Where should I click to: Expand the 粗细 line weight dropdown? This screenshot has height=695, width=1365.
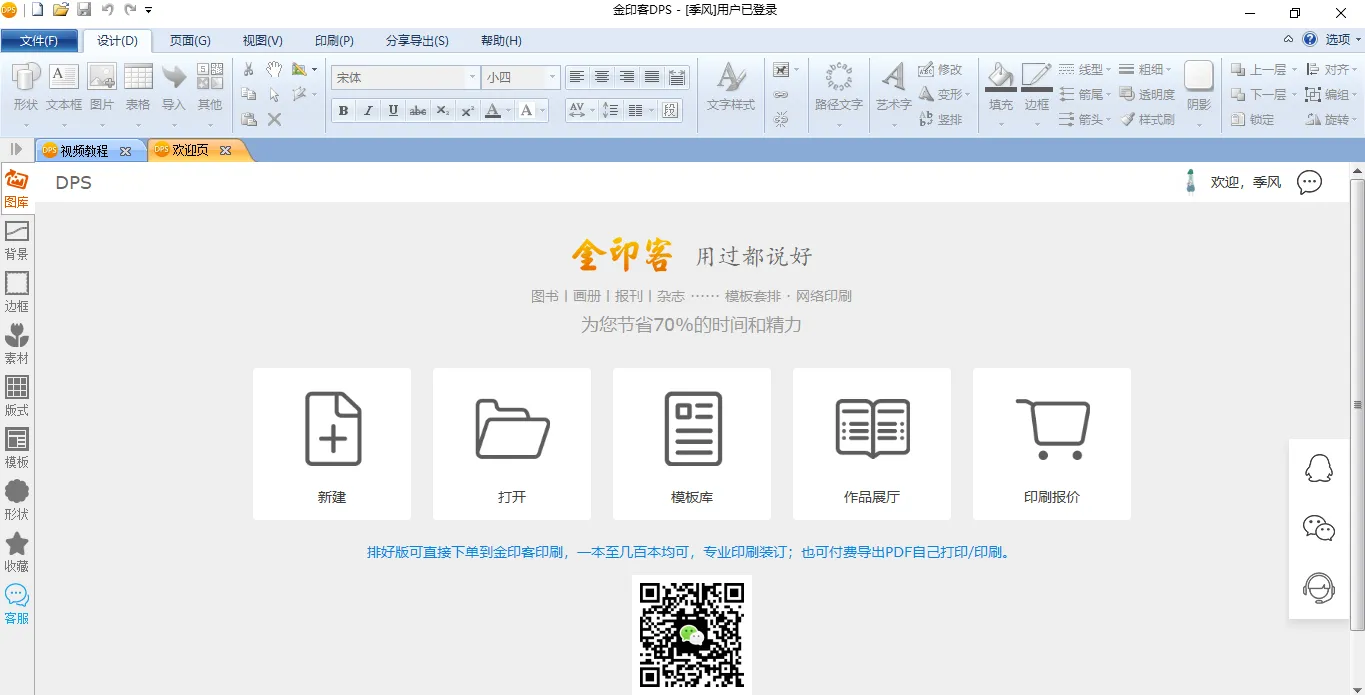click(x=1170, y=70)
